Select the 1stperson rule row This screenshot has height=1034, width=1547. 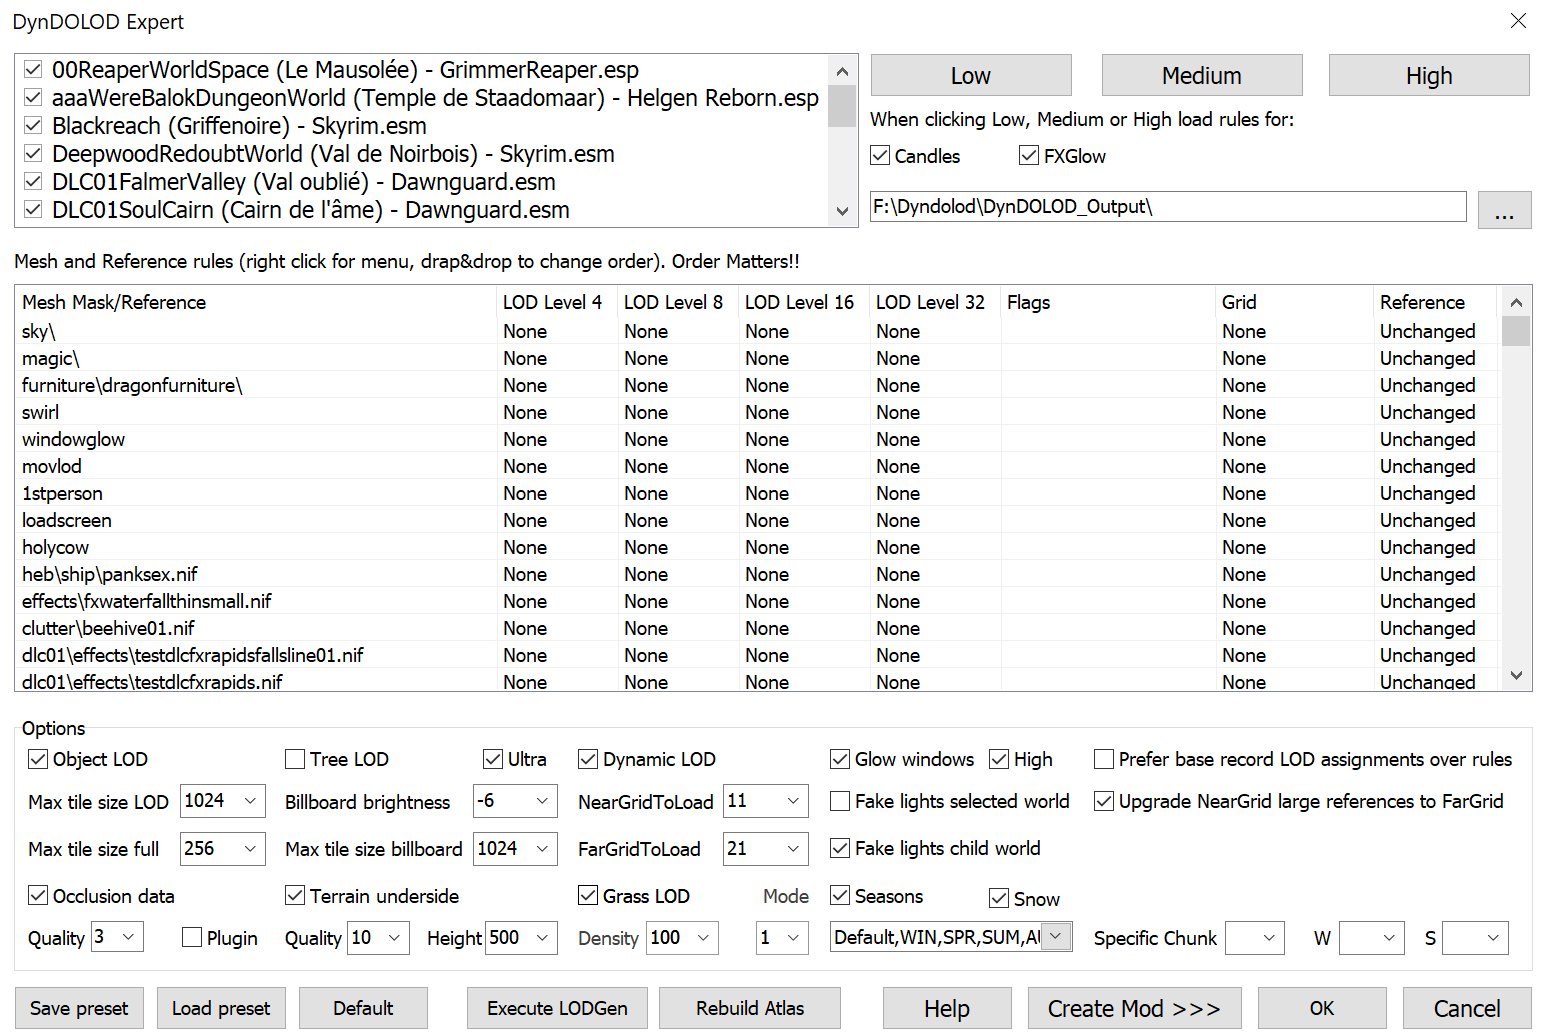pyautogui.click(x=758, y=493)
